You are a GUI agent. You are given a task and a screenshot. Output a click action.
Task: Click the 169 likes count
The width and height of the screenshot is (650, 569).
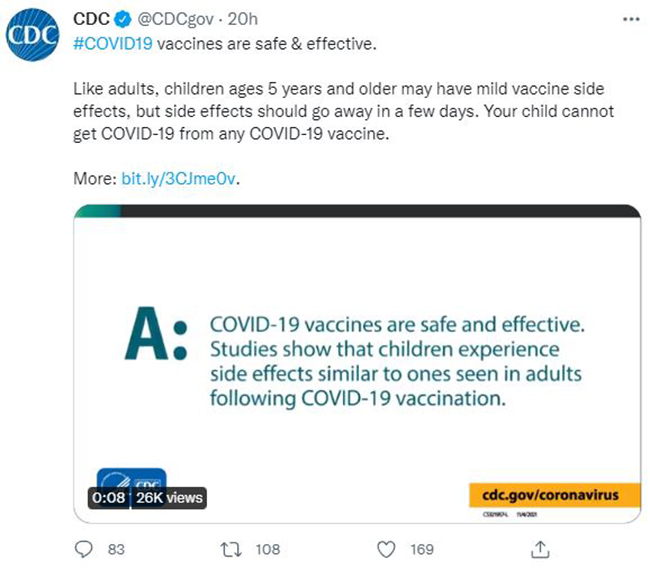click(x=422, y=550)
